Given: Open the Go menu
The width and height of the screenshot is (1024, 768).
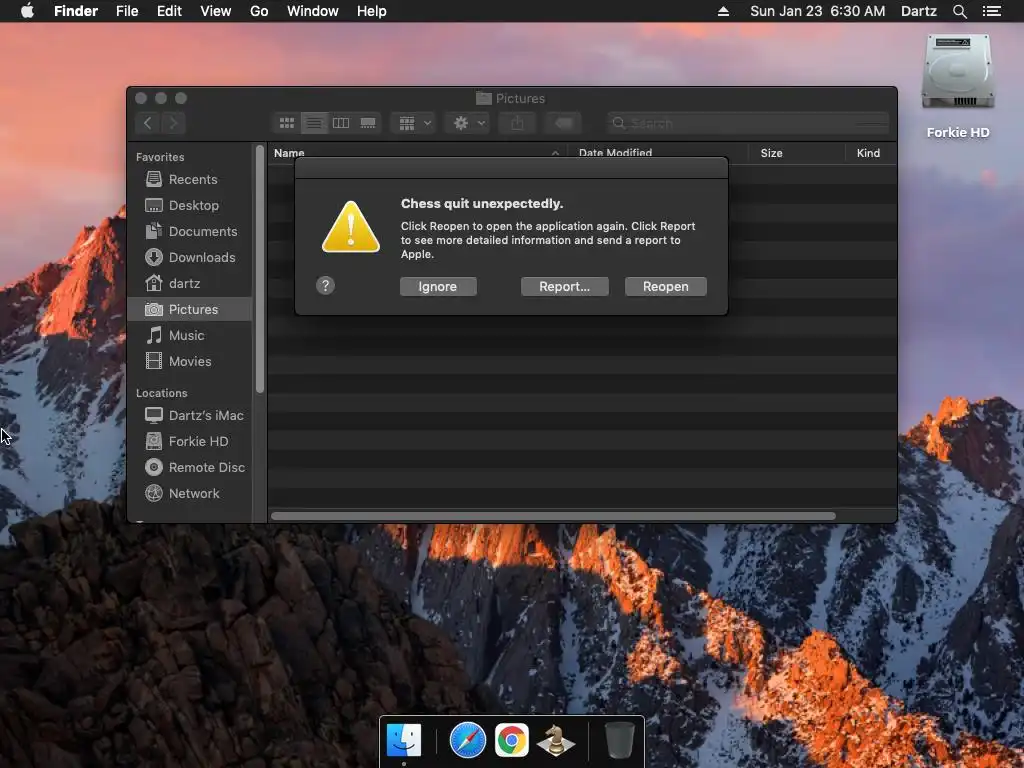Looking at the screenshot, I should 259,11.
